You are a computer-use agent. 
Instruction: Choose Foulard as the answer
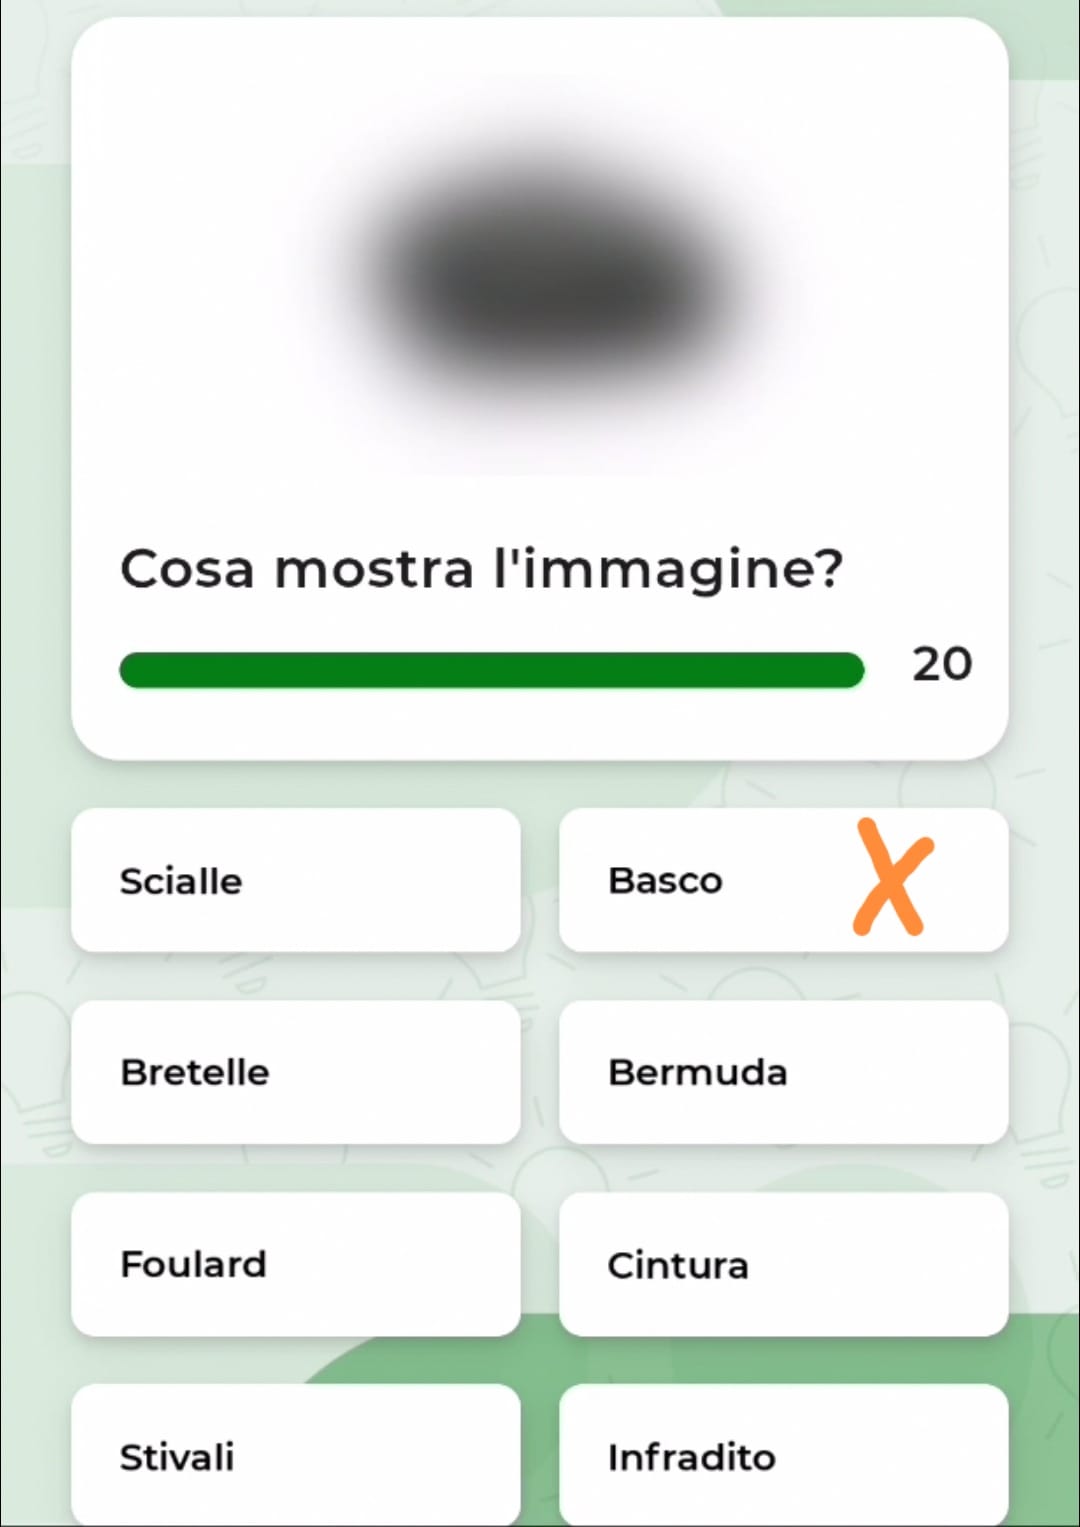[295, 1264]
